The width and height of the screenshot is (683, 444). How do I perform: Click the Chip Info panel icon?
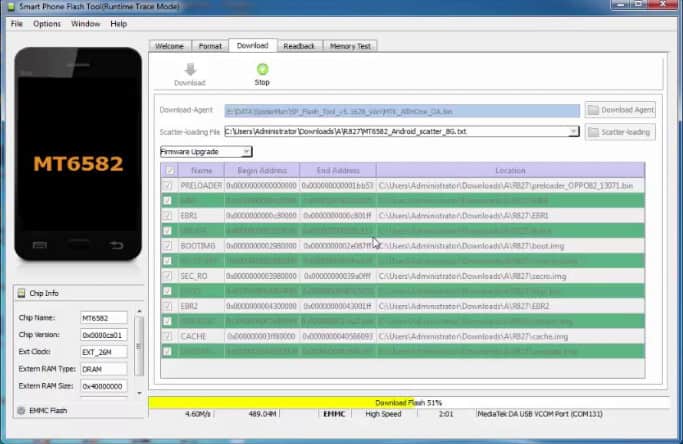click(x=21, y=293)
